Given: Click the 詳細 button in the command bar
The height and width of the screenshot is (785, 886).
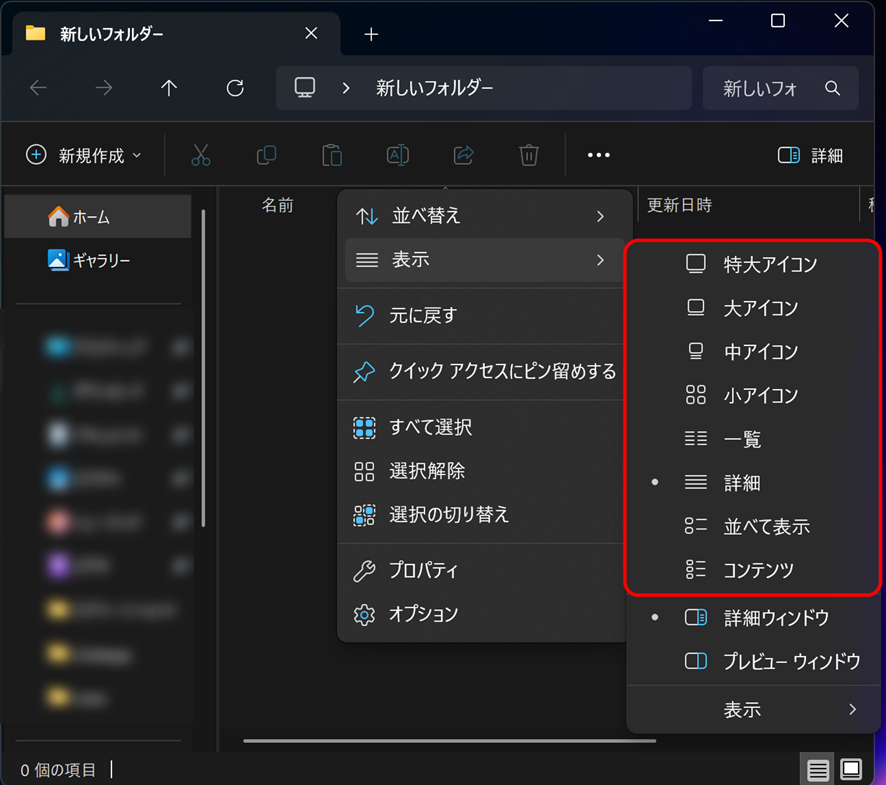Looking at the screenshot, I should (810, 155).
